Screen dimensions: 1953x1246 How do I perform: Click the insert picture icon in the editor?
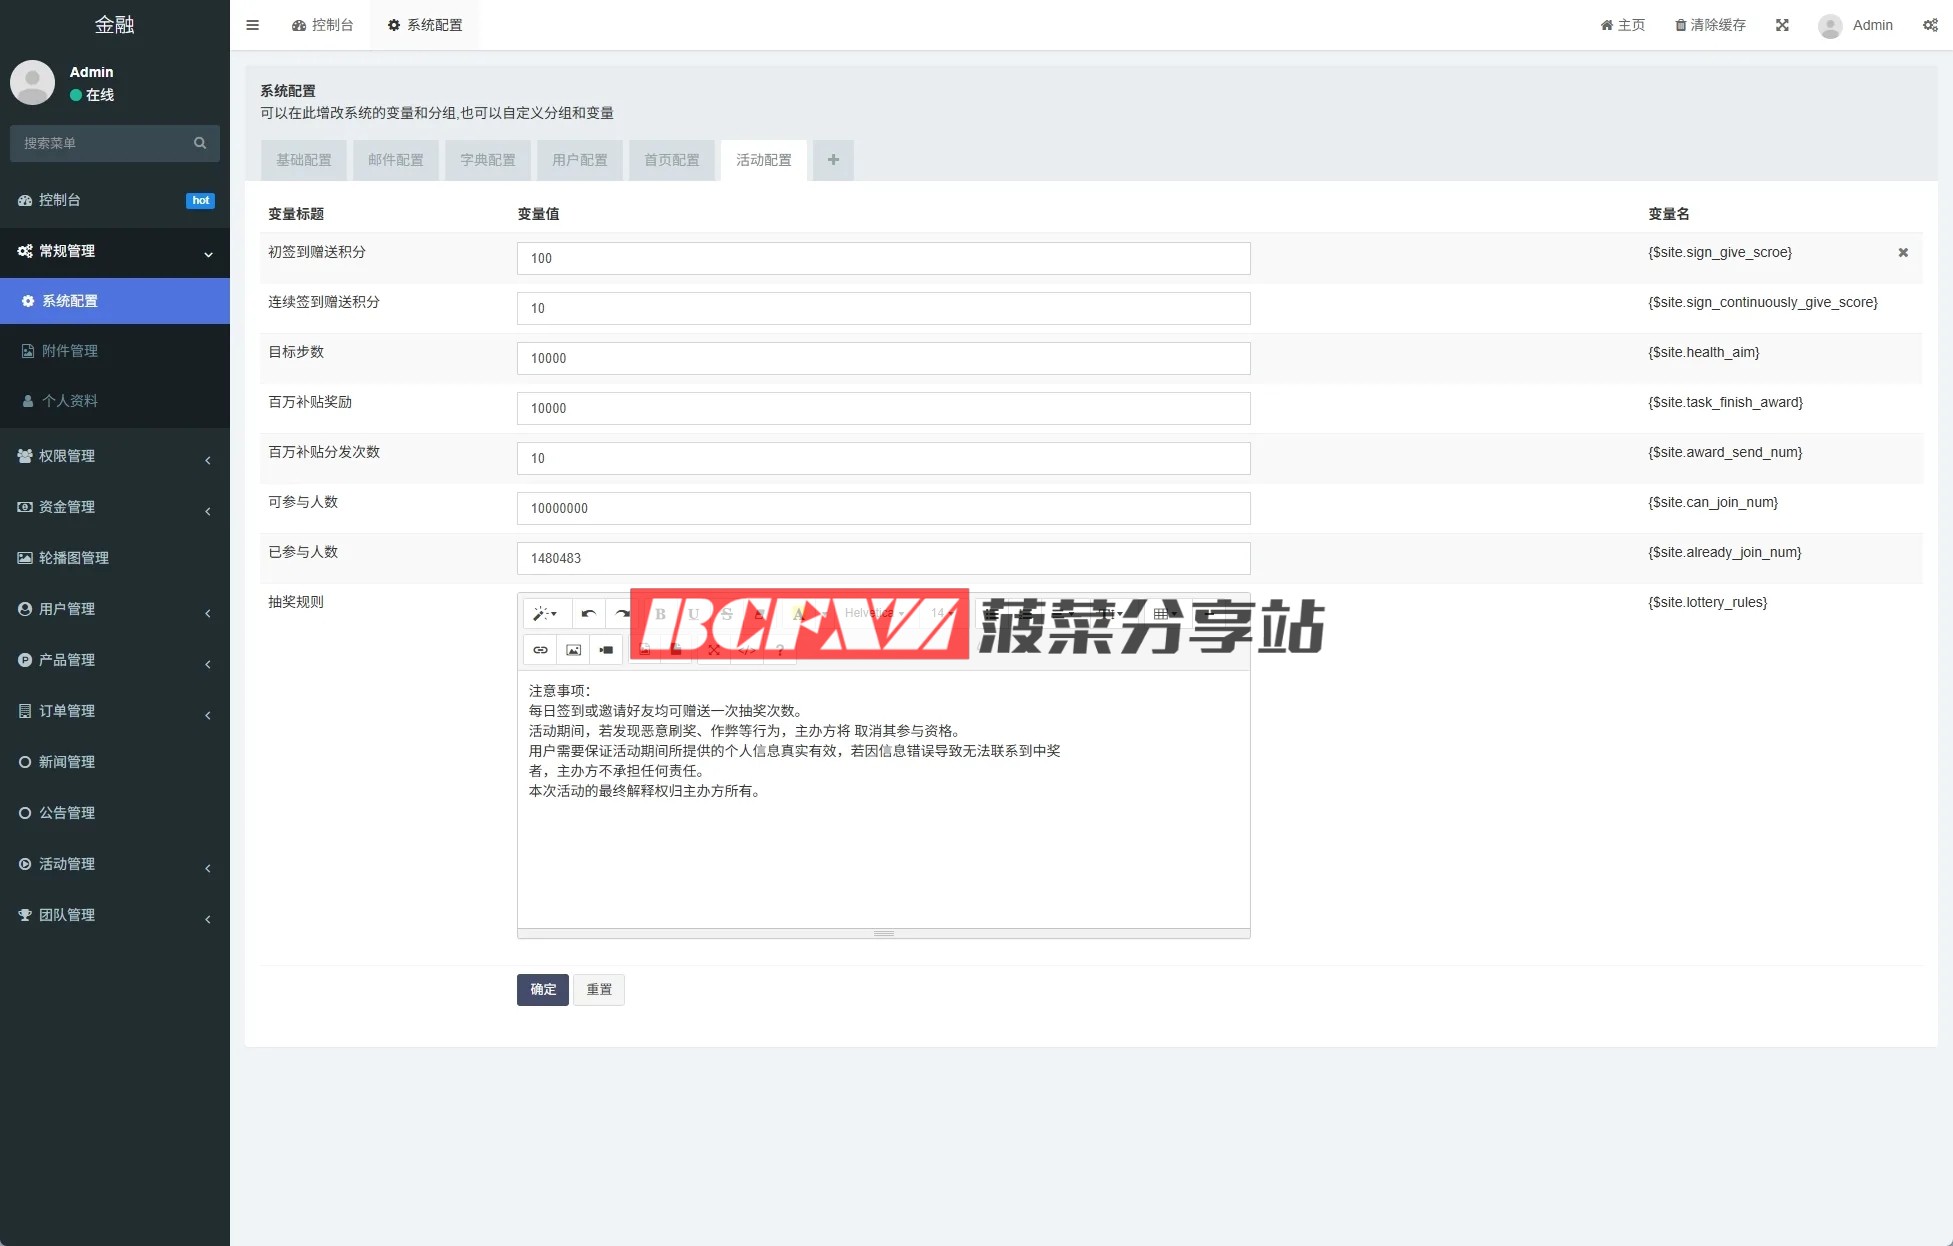point(573,650)
